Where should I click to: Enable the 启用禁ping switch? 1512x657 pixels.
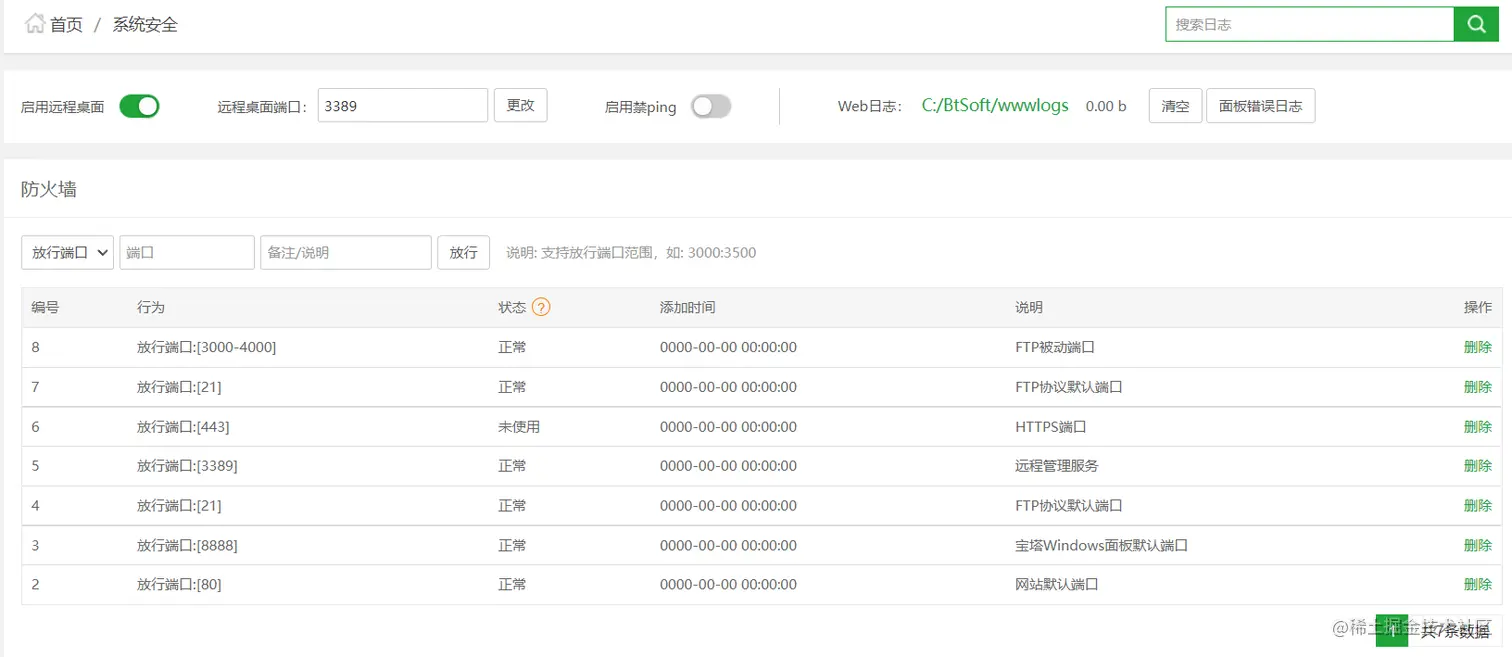coord(711,106)
